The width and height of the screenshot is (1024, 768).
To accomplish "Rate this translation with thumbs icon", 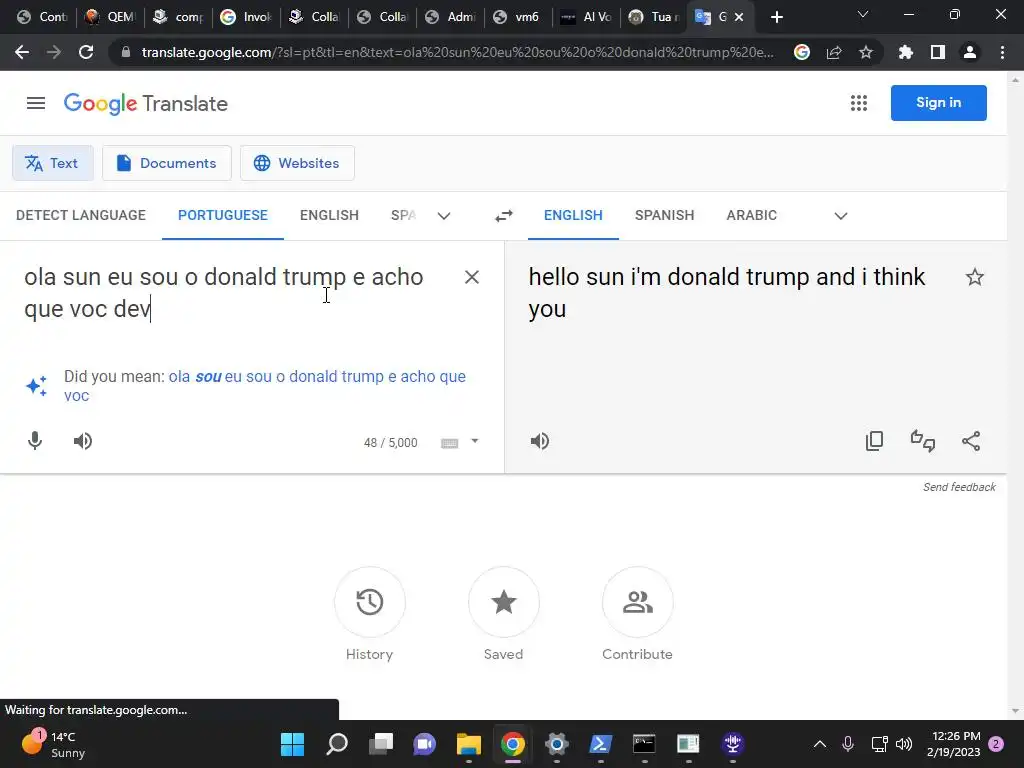I will (x=923, y=441).
